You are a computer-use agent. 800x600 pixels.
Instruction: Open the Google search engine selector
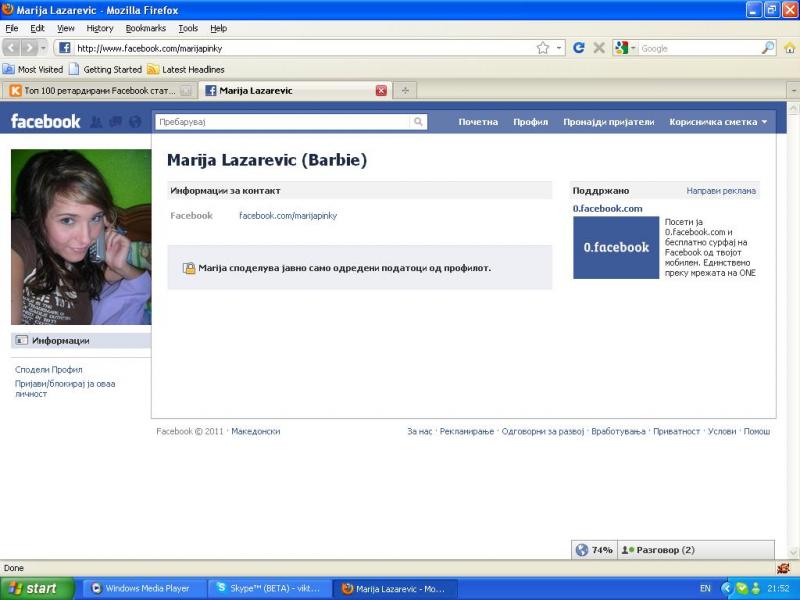625,48
